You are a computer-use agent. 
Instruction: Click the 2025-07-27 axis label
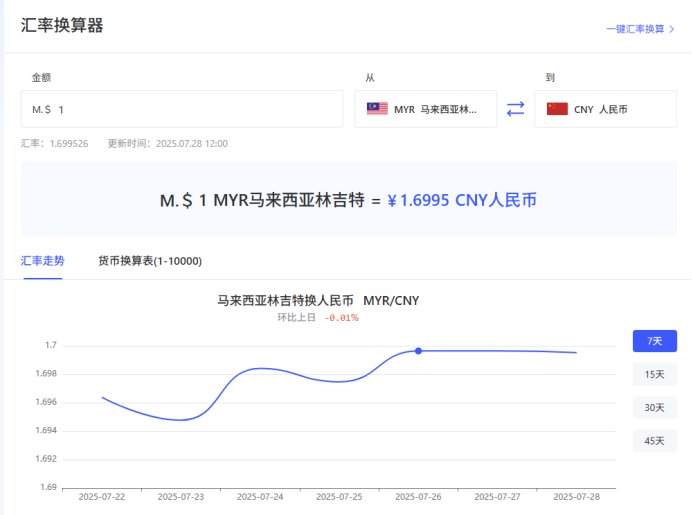[497, 497]
